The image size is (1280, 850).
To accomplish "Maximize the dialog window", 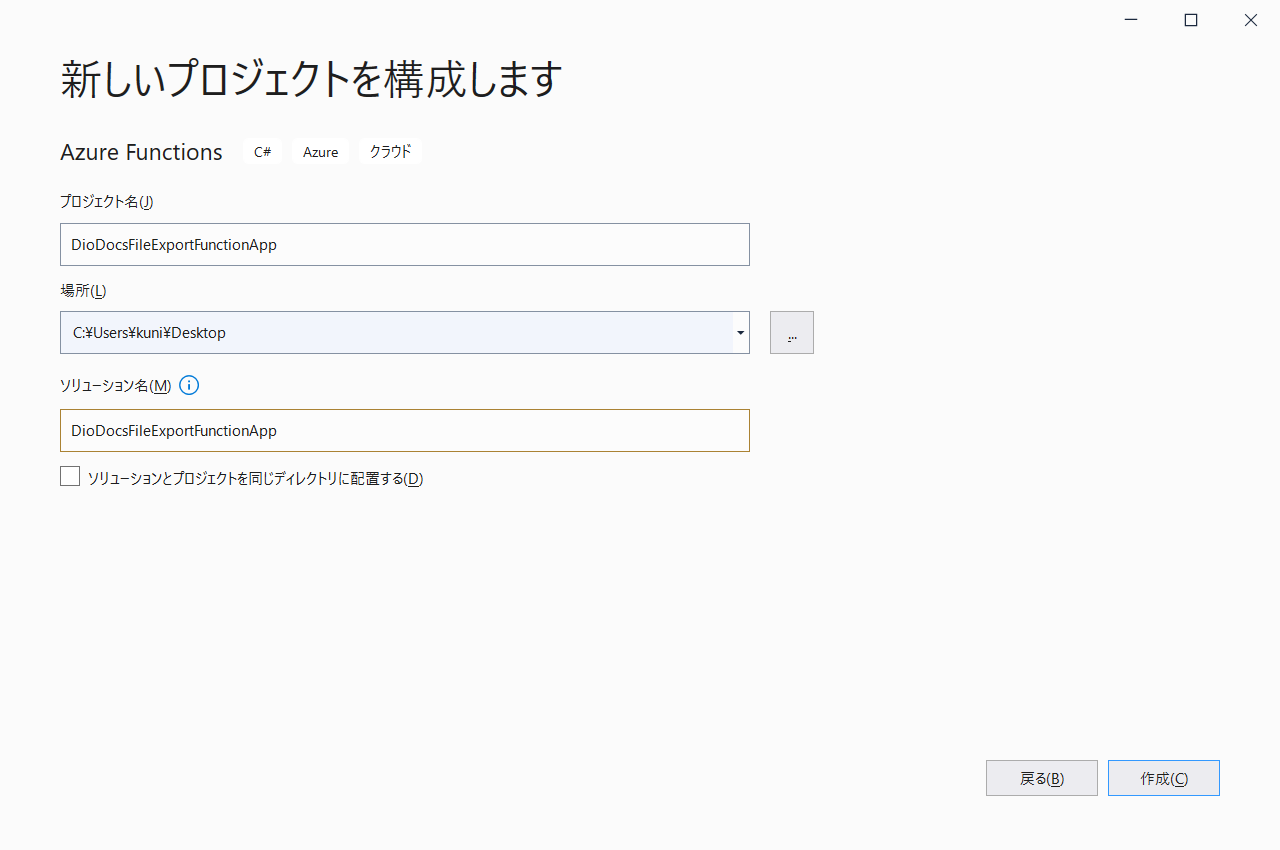I will click(x=1191, y=20).
